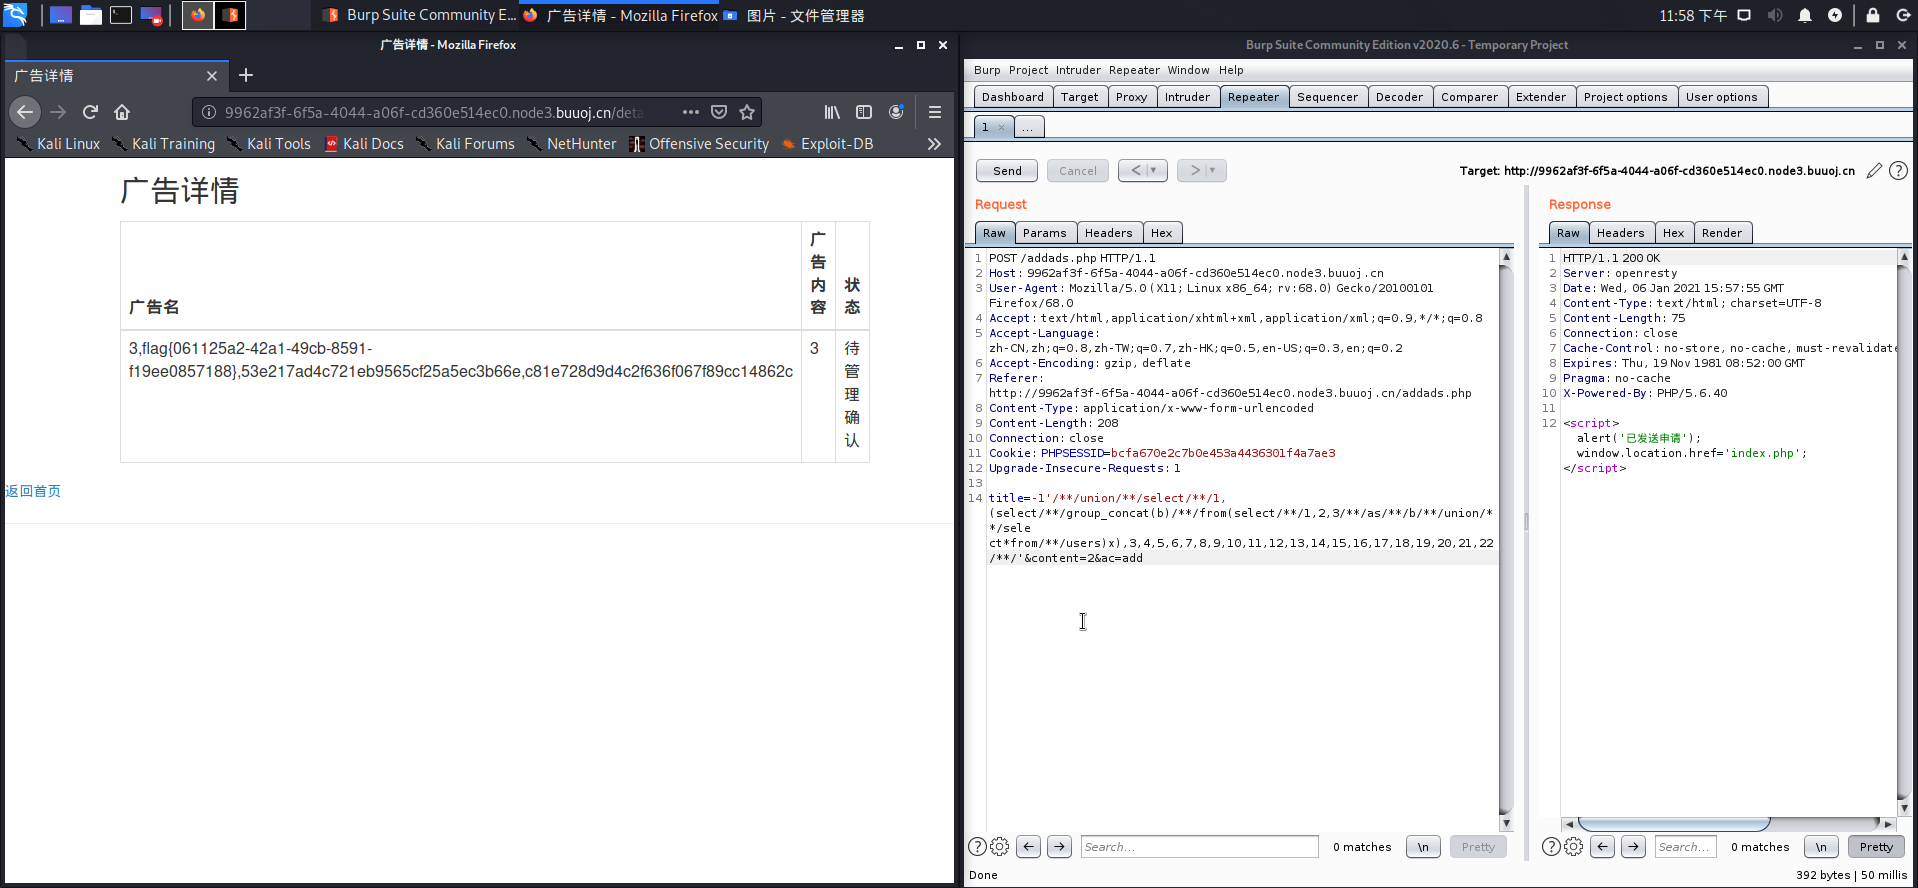
Task: Toggle the Response \n newline display button
Action: (1821, 847)
